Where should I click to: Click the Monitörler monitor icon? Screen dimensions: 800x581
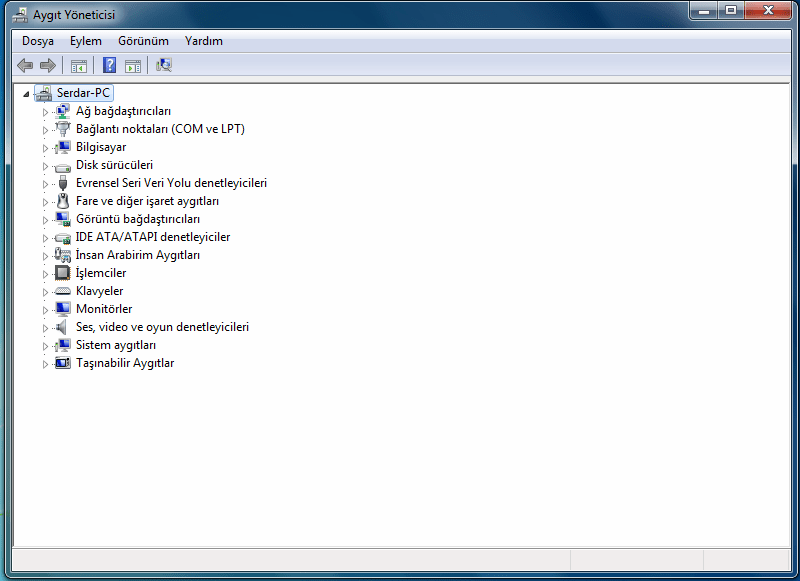pyautogui.click(x=63, y=309)
